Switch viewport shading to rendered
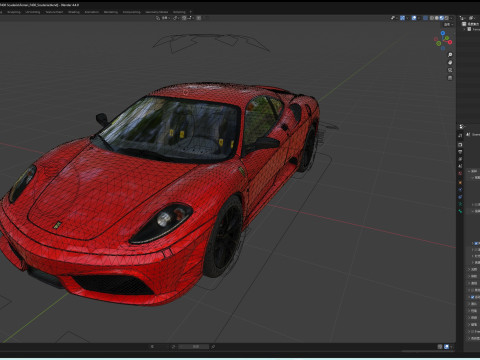Viewport: 480px width, 360px height. pos(446,18)
